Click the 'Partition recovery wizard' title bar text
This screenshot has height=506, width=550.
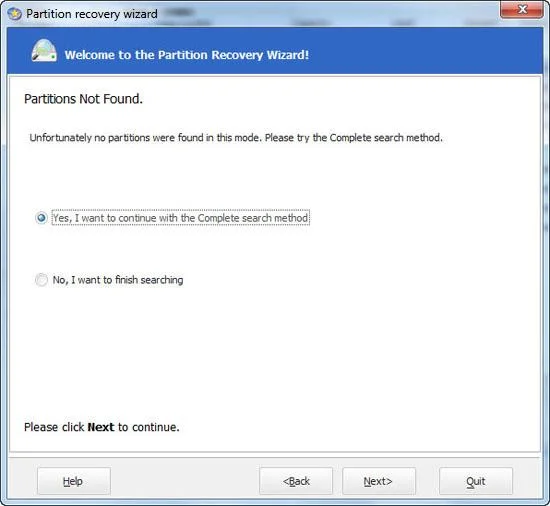click(x=92, y=14)
